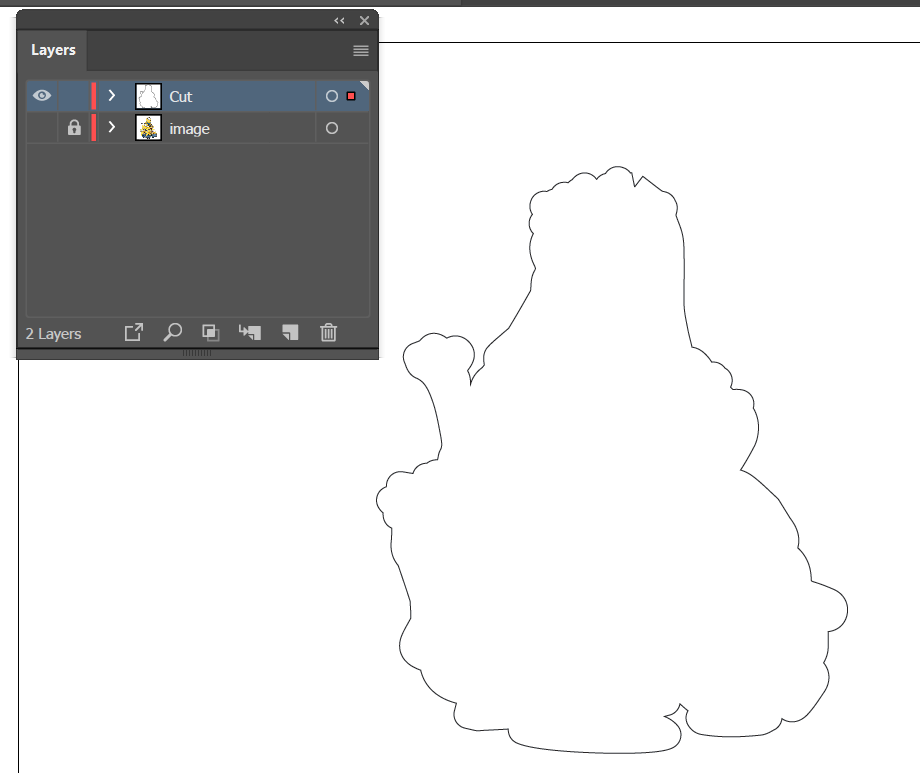
Task: Click the Make/Release Clipping Mask icon
Action: (x=210, y=332)
